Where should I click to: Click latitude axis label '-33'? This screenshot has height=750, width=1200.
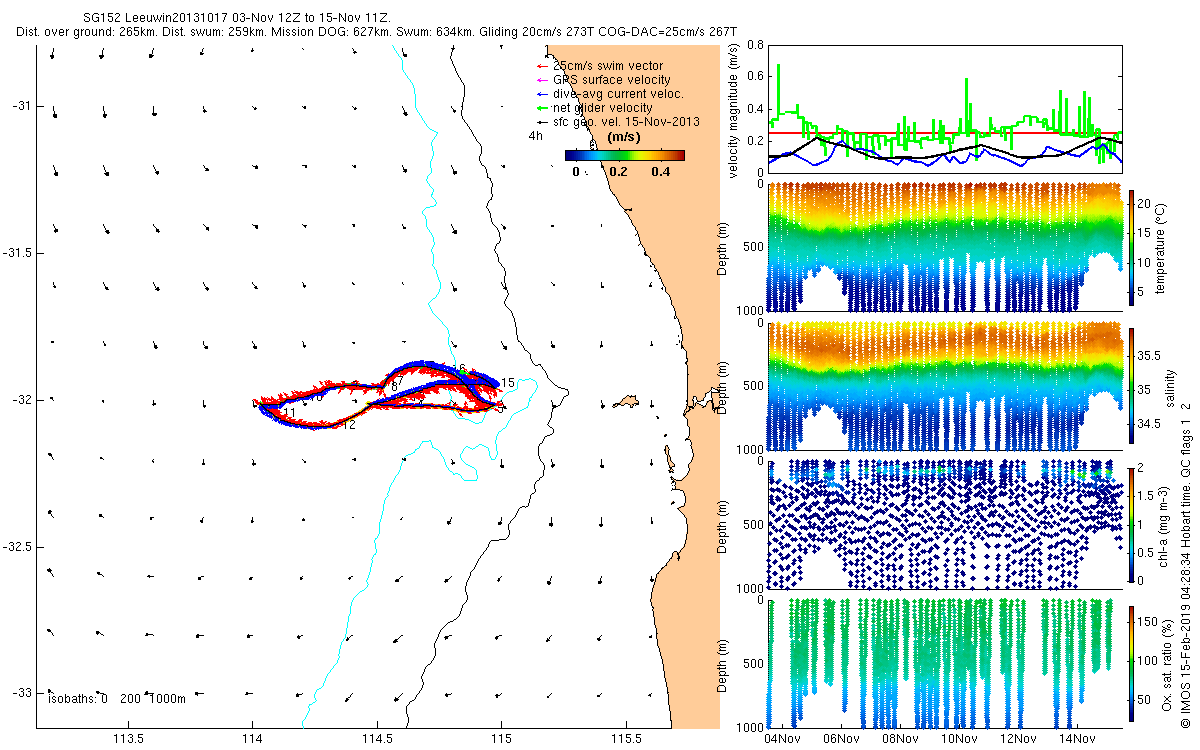(x=21, y=693)
